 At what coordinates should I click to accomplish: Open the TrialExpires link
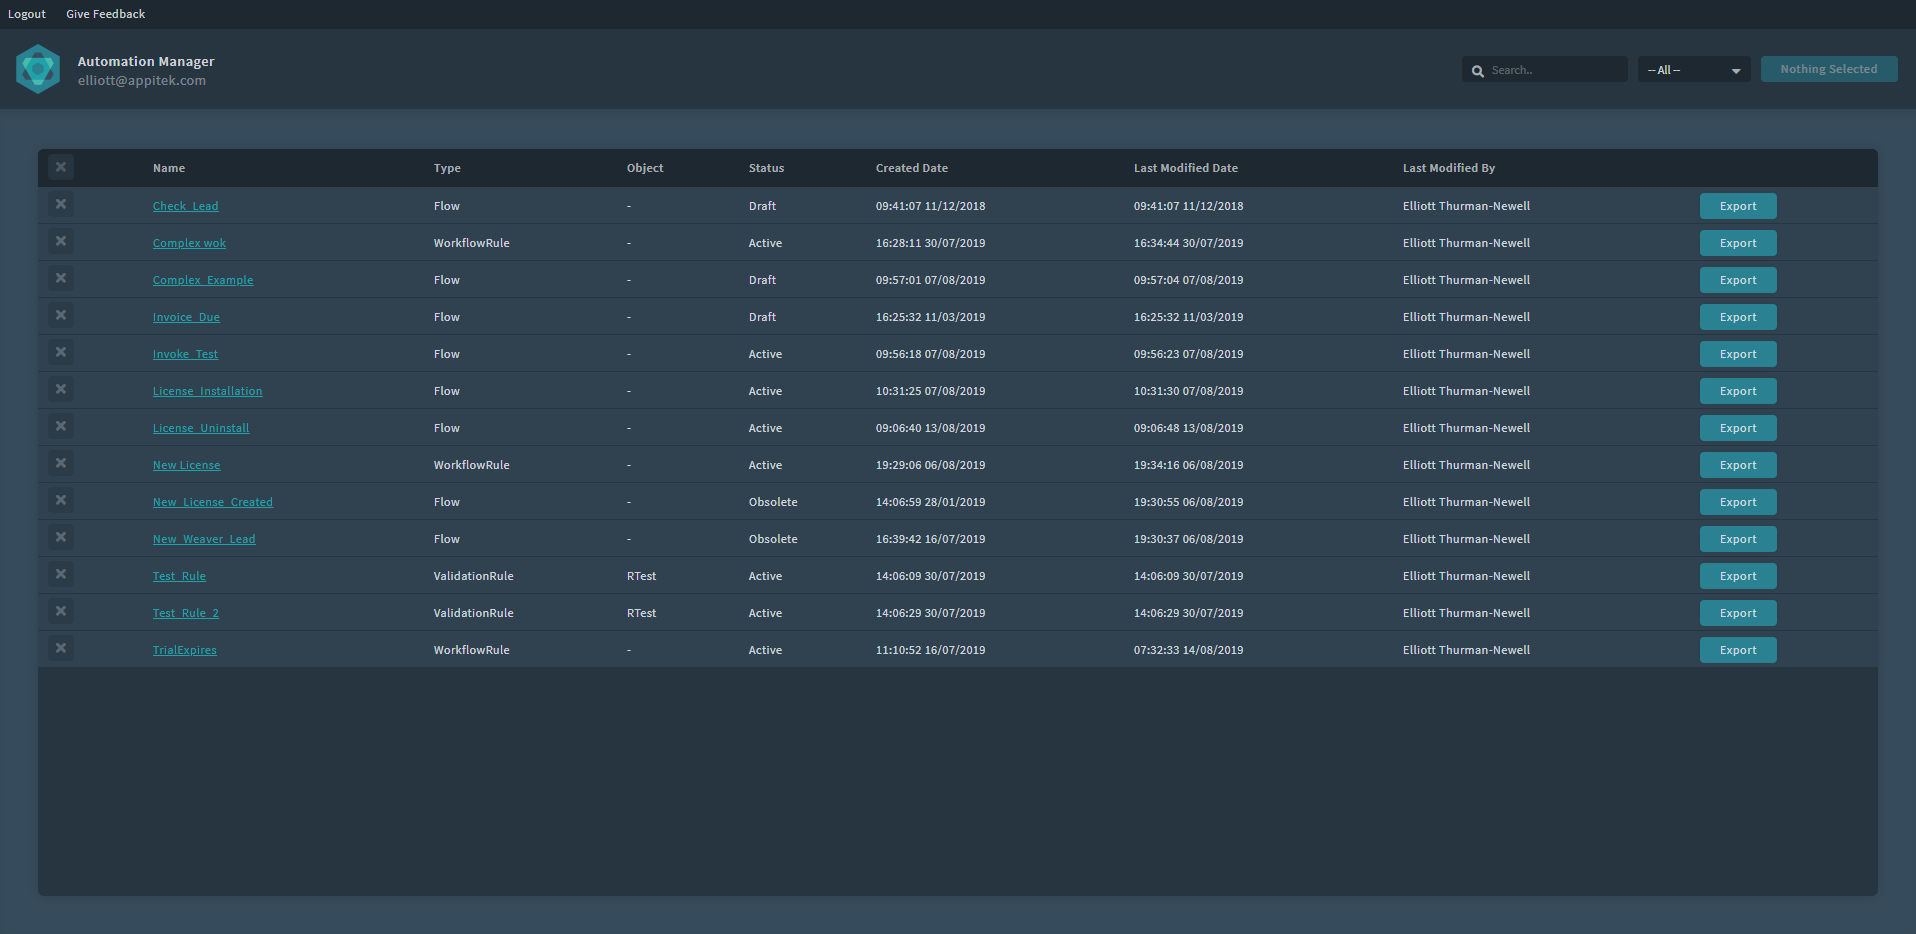coord(184,650)
